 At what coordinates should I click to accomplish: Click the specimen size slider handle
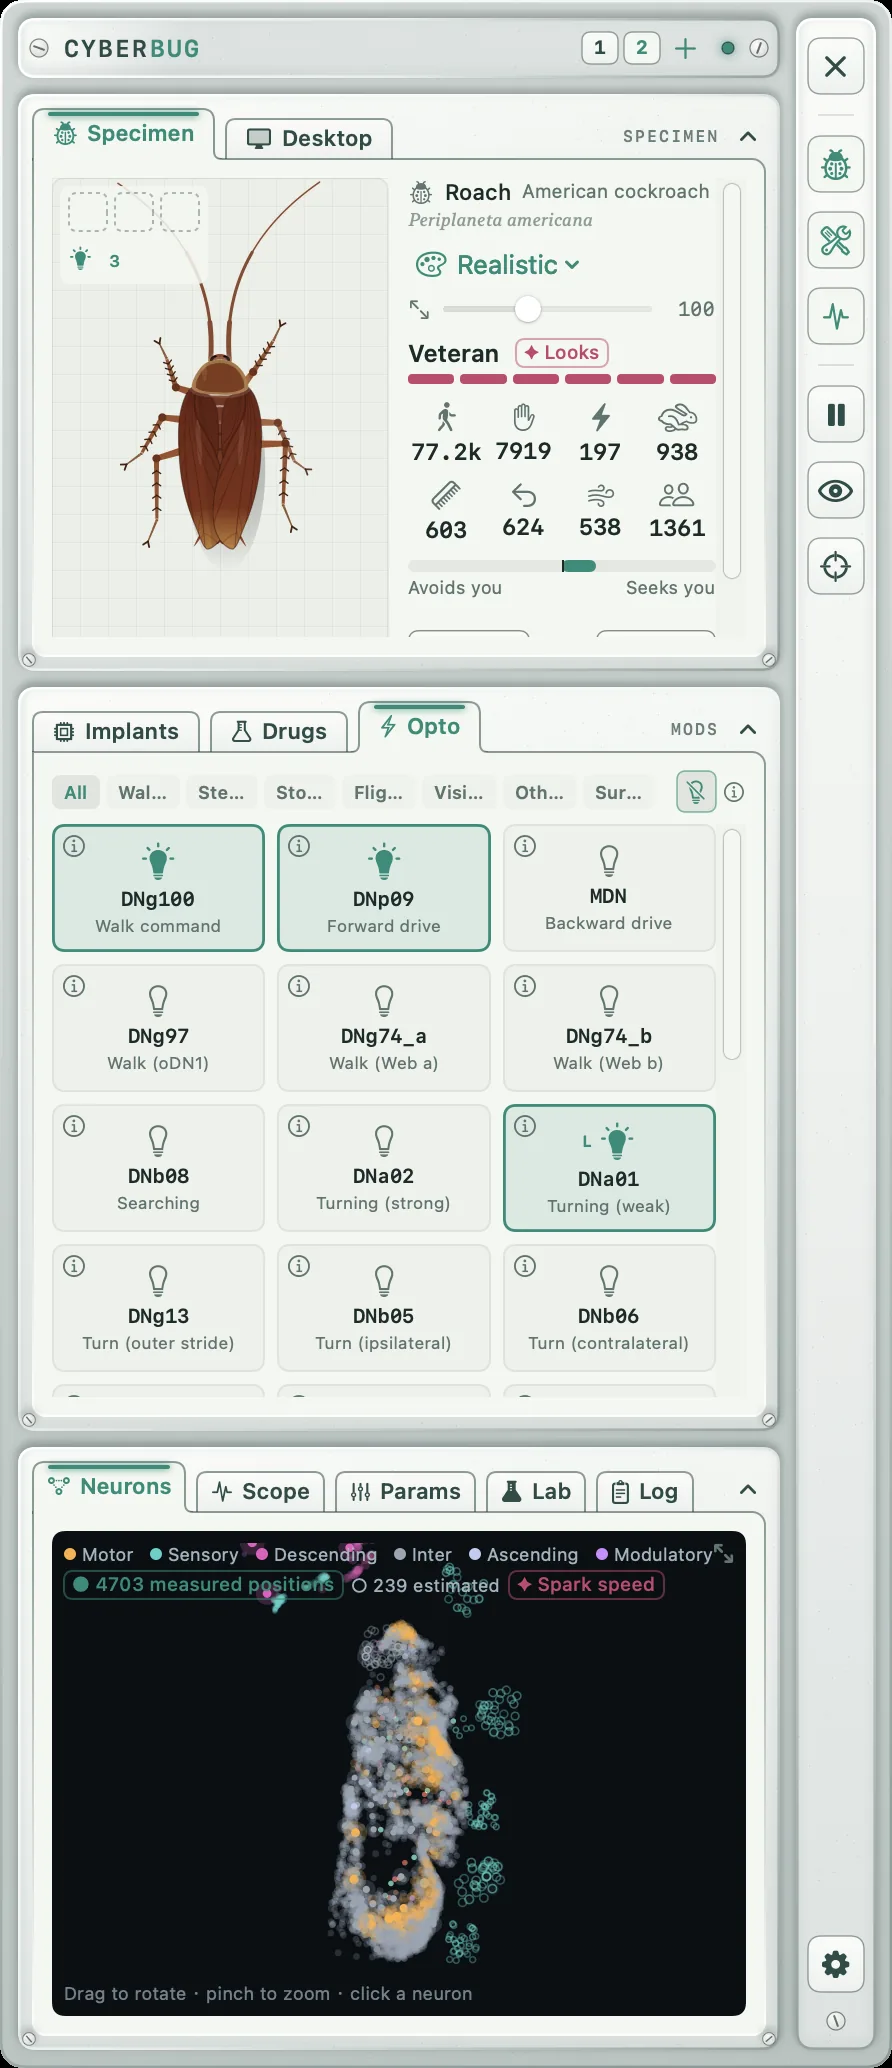(527, 309)
